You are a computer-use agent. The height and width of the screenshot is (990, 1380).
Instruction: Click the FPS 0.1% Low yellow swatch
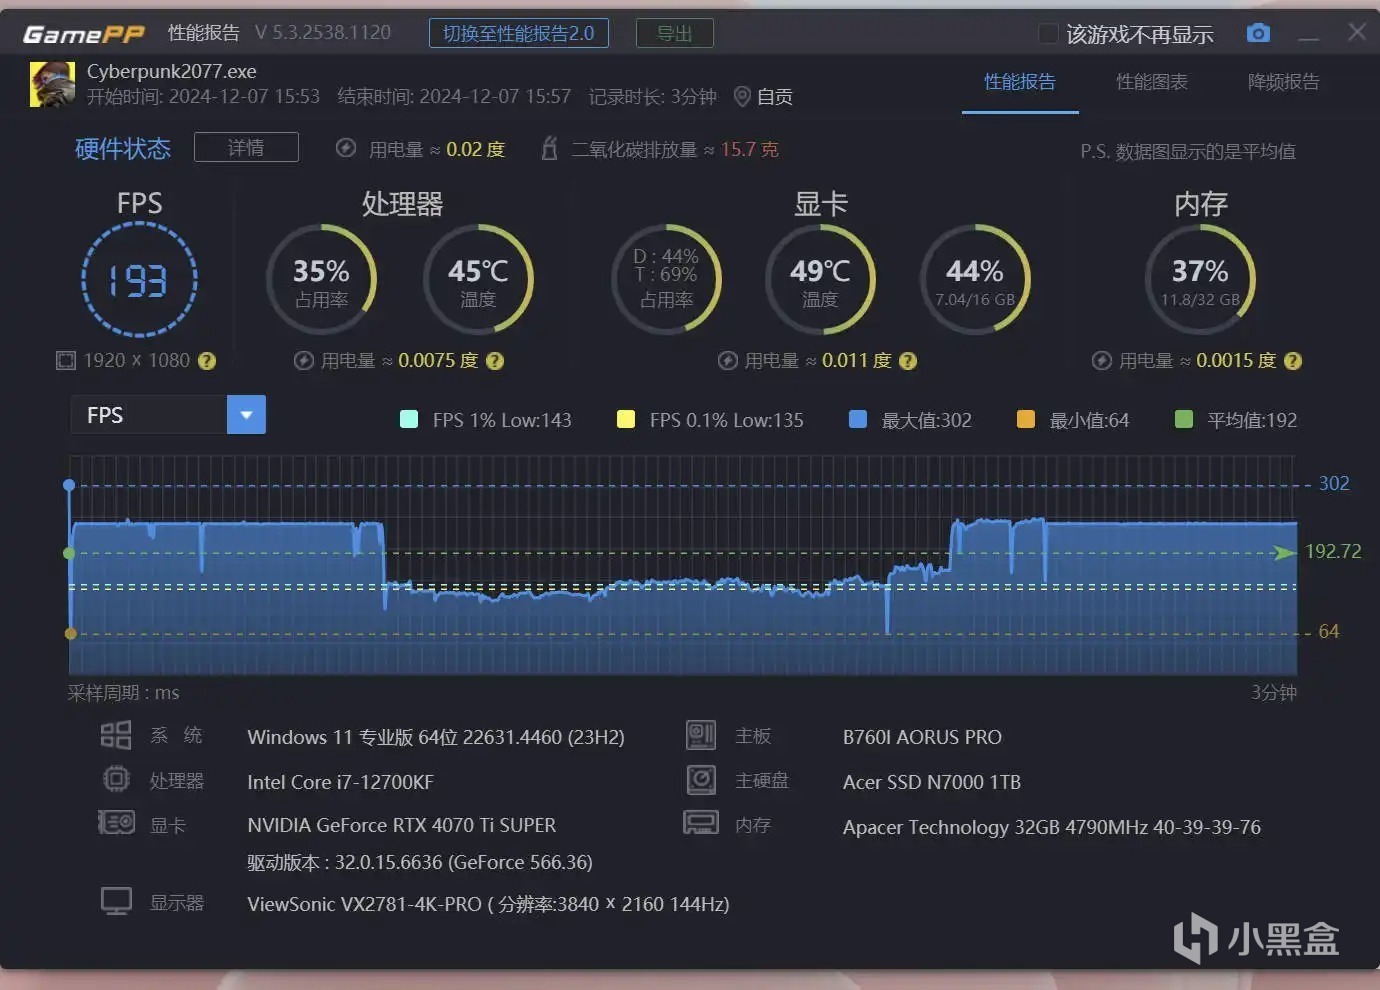(x=626, y=419)
